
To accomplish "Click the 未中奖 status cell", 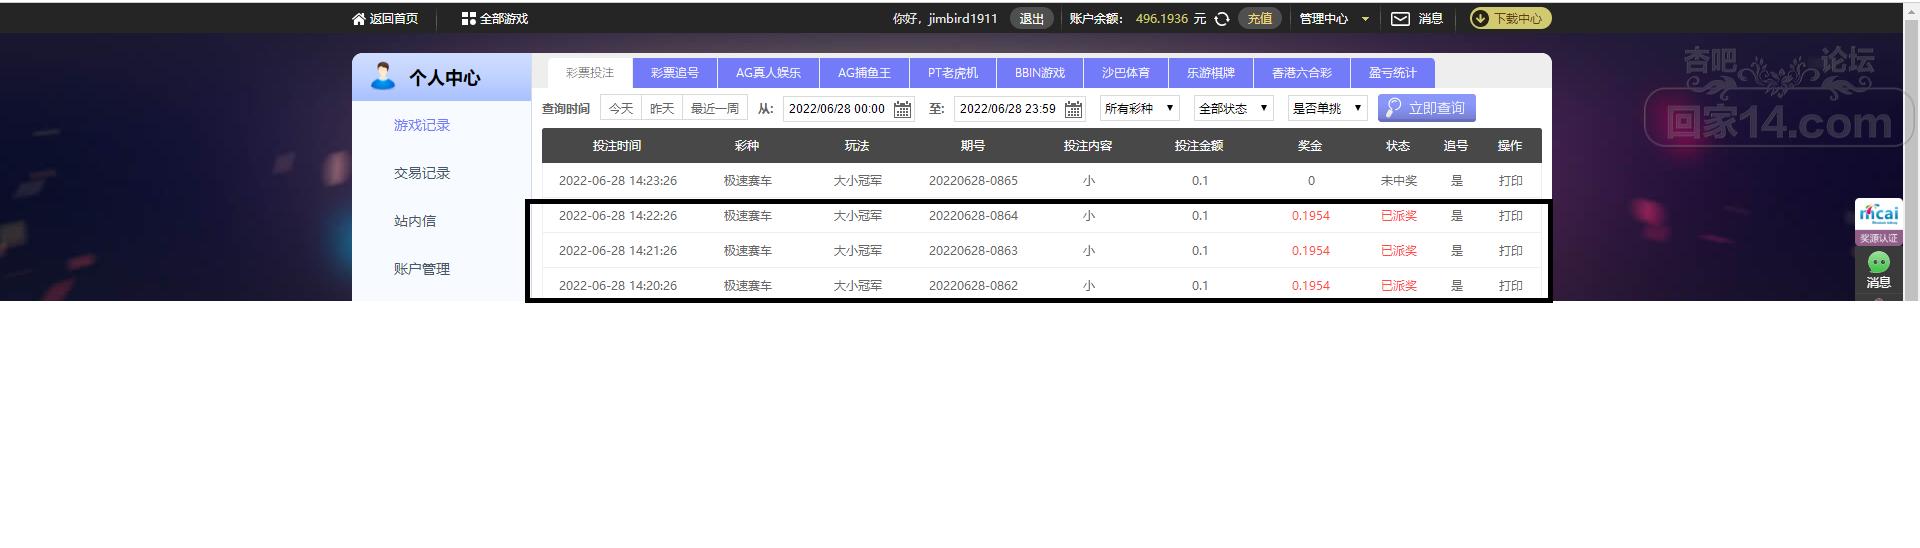I will coord(1399,181).
